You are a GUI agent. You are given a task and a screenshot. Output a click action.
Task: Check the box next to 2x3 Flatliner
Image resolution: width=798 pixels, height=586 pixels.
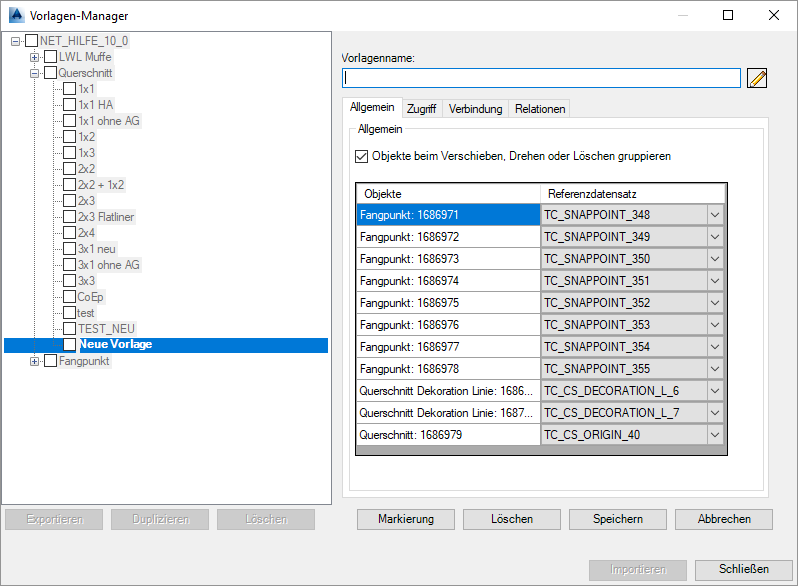click(x=69, y=217)
